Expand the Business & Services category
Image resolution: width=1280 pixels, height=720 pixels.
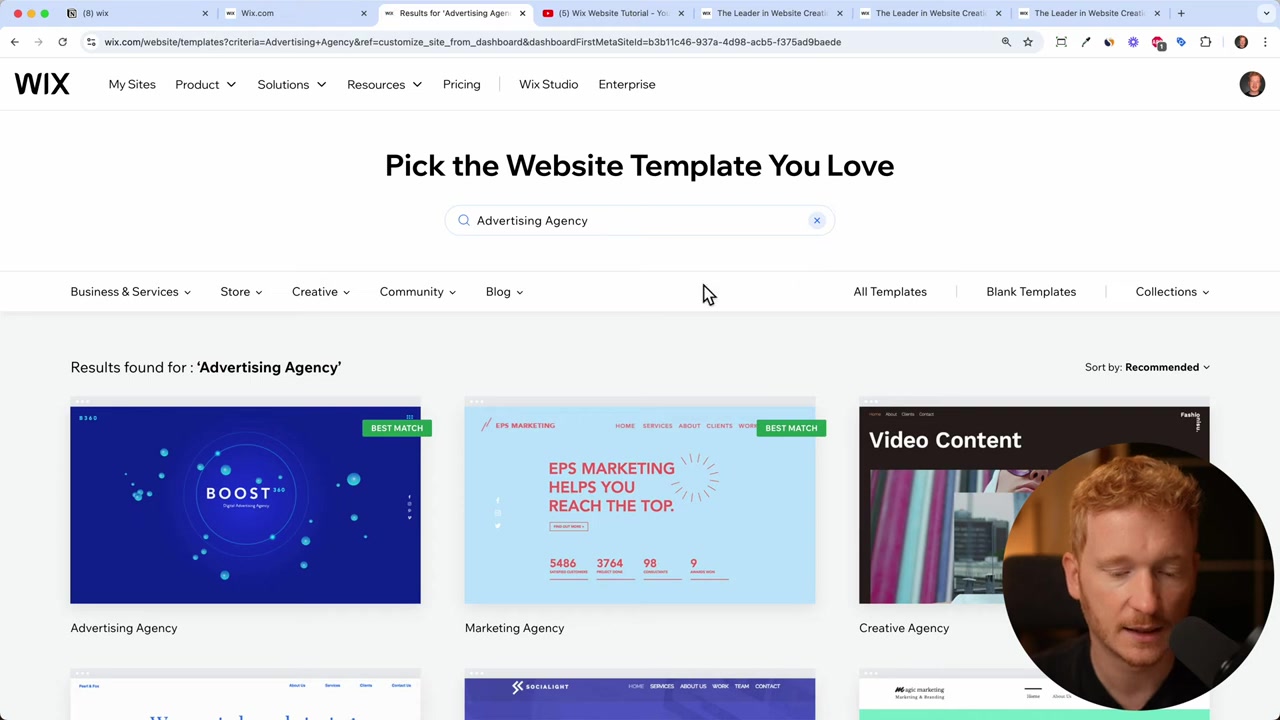tap(130, 292)
